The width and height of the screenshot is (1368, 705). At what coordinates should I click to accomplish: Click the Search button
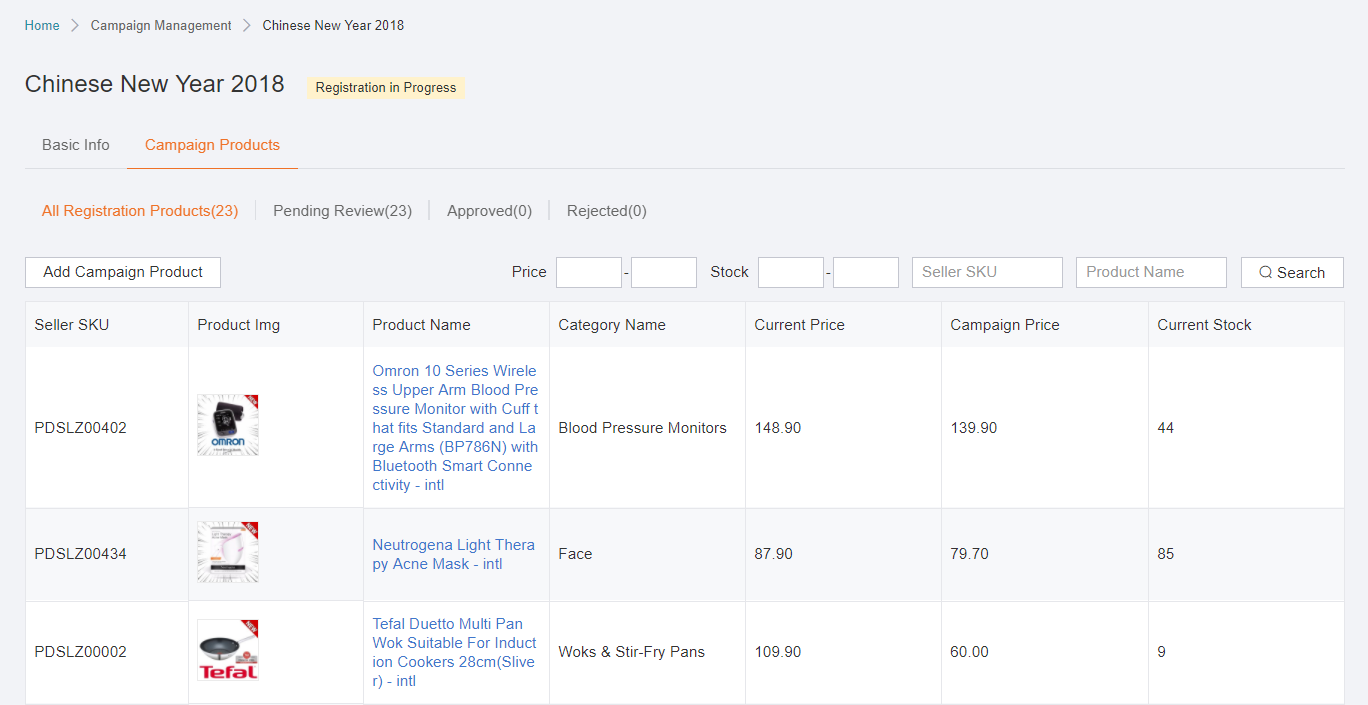point(1292,272)
